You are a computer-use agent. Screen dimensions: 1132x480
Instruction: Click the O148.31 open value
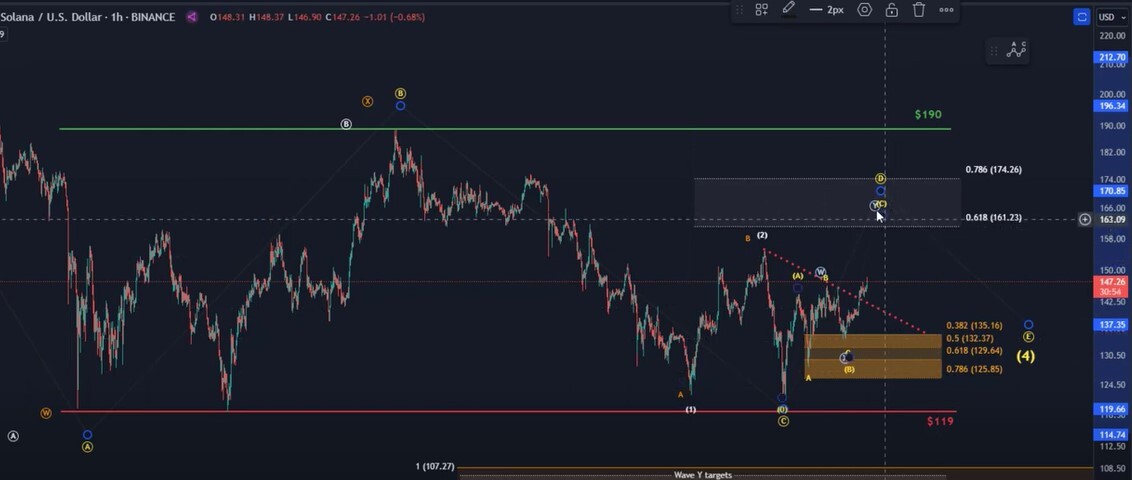[x=227, y=17]
